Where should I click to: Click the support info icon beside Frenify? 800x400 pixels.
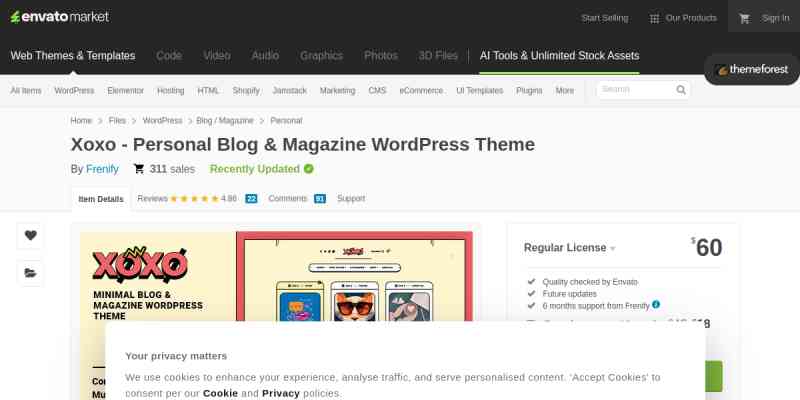[656, 304]
